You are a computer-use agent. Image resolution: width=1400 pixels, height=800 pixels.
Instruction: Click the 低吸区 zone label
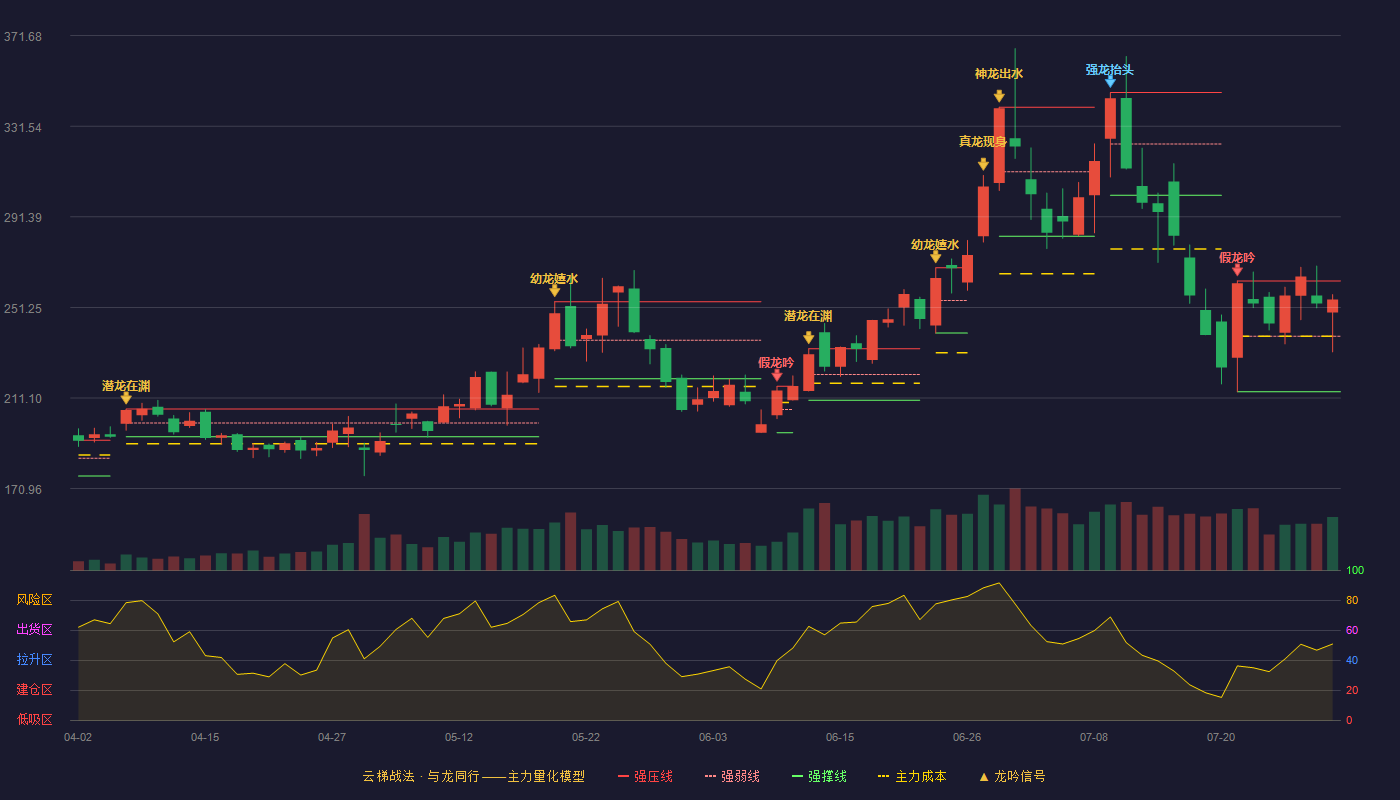click(x=35, y=719)
